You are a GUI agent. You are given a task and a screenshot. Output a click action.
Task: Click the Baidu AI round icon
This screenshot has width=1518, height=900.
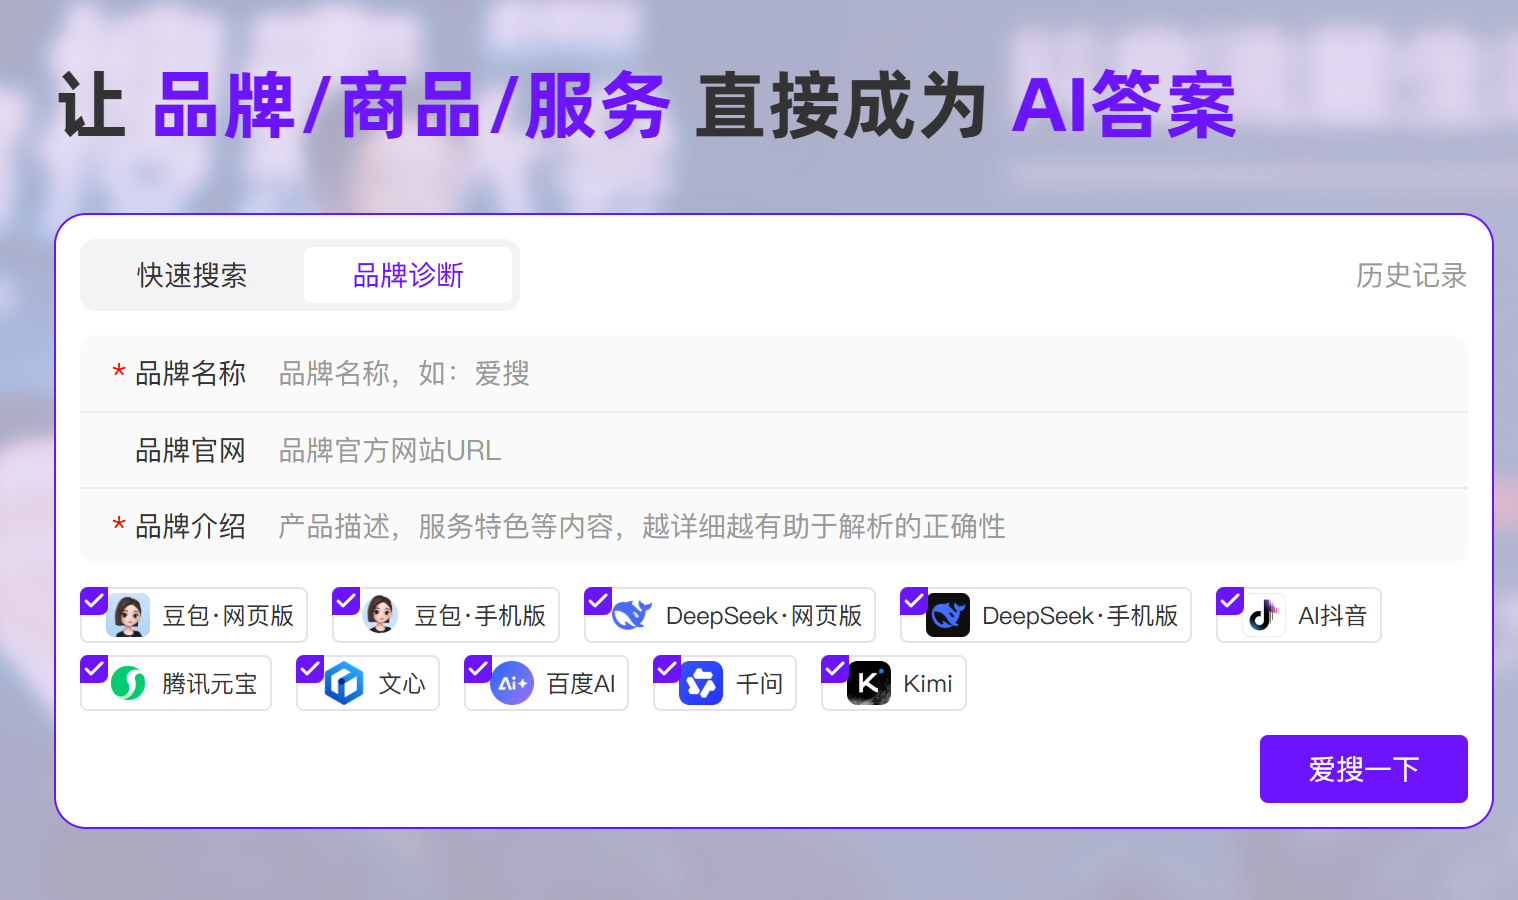[512, 684]
